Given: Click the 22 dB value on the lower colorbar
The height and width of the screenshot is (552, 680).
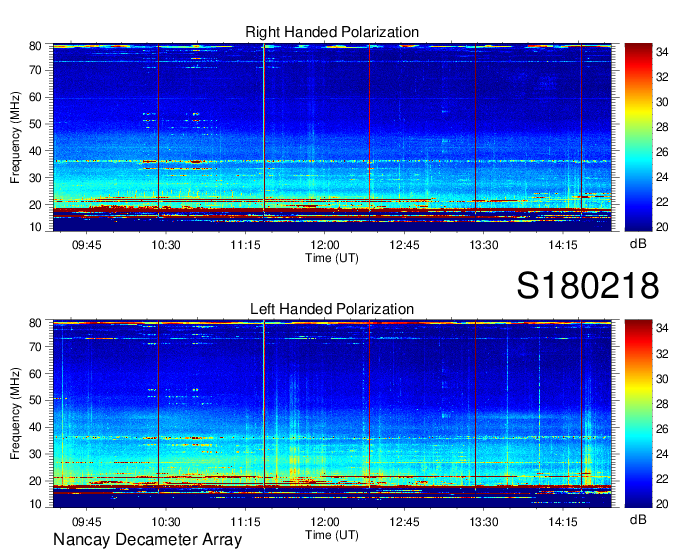Looking at the screenshot, I should point(662,479).
